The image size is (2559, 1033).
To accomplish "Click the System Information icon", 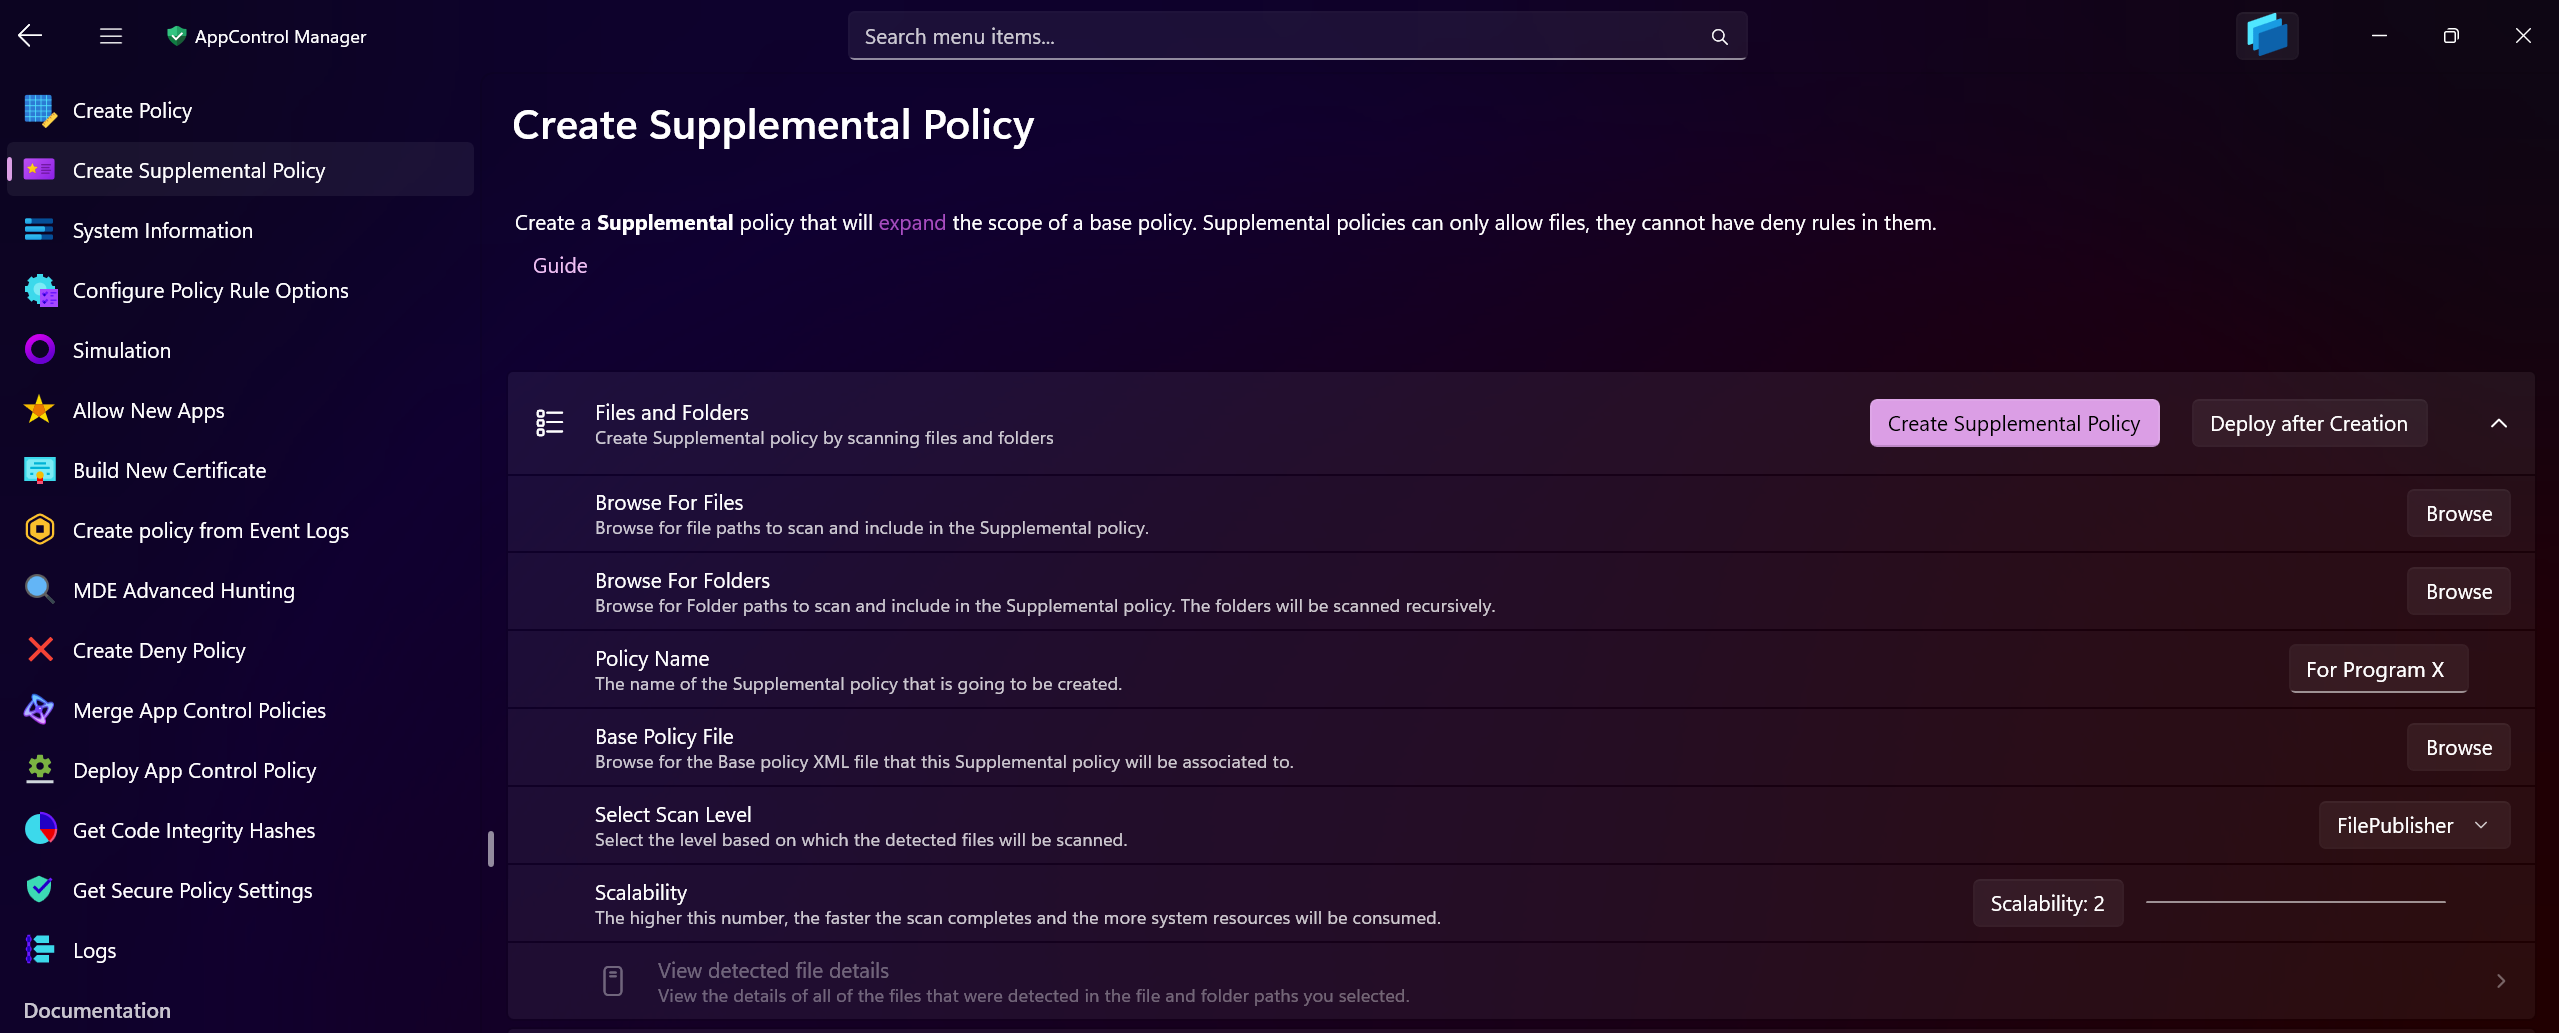I will tap(40, 230).
